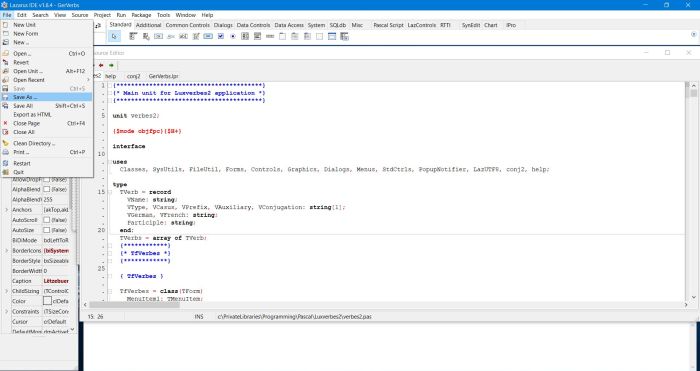Viewport: 700px width, 371px height.
Task: Choose Quit from File menu
Action: 46,172
